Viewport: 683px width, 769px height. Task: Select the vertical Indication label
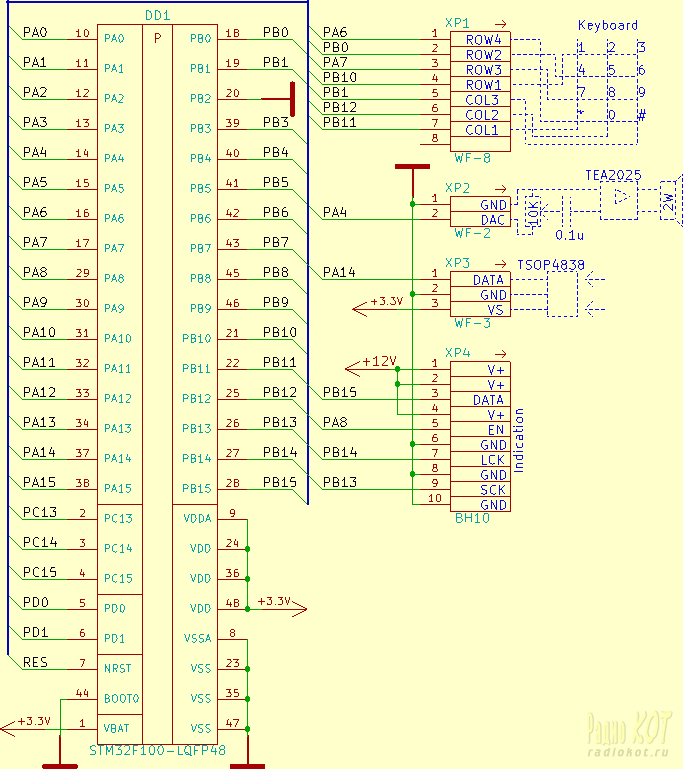tap(518, 440)
